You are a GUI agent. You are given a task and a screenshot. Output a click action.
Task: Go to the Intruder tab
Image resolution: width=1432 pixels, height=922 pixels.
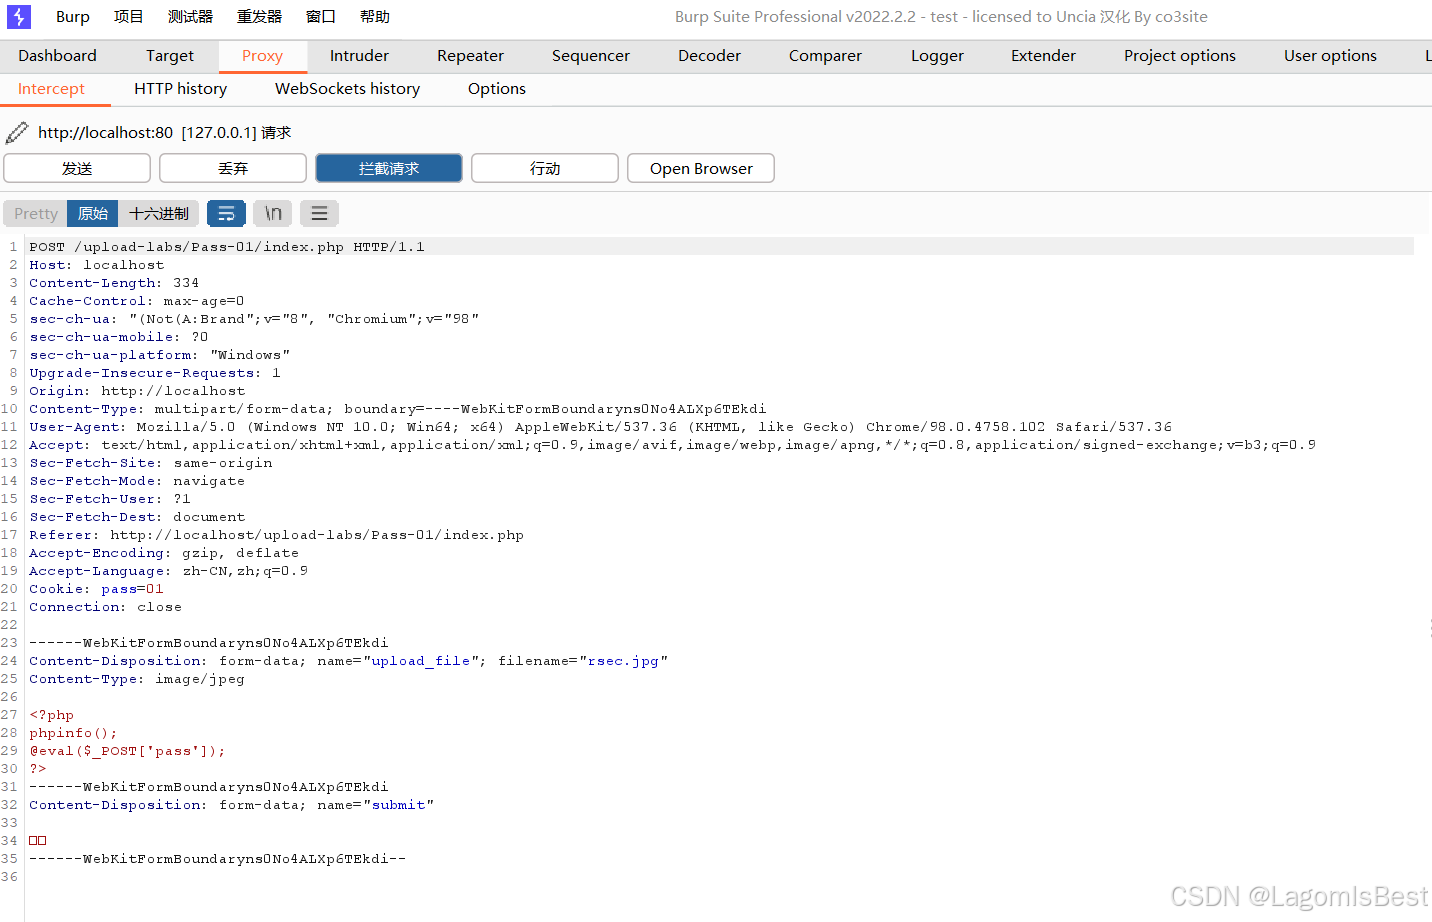(x=359, y=56)
